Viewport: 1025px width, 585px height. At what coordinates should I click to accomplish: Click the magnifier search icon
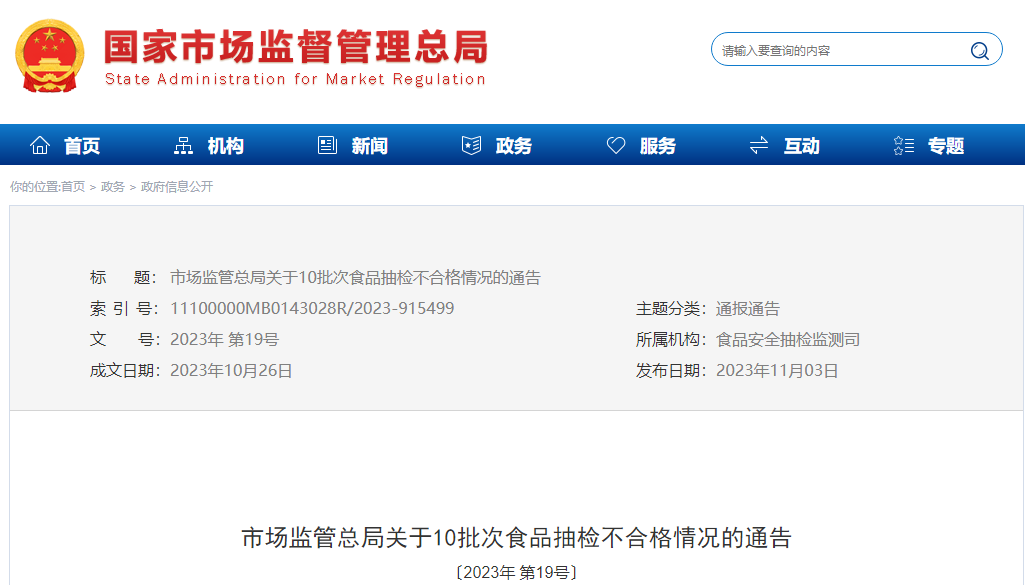[979, 51]
